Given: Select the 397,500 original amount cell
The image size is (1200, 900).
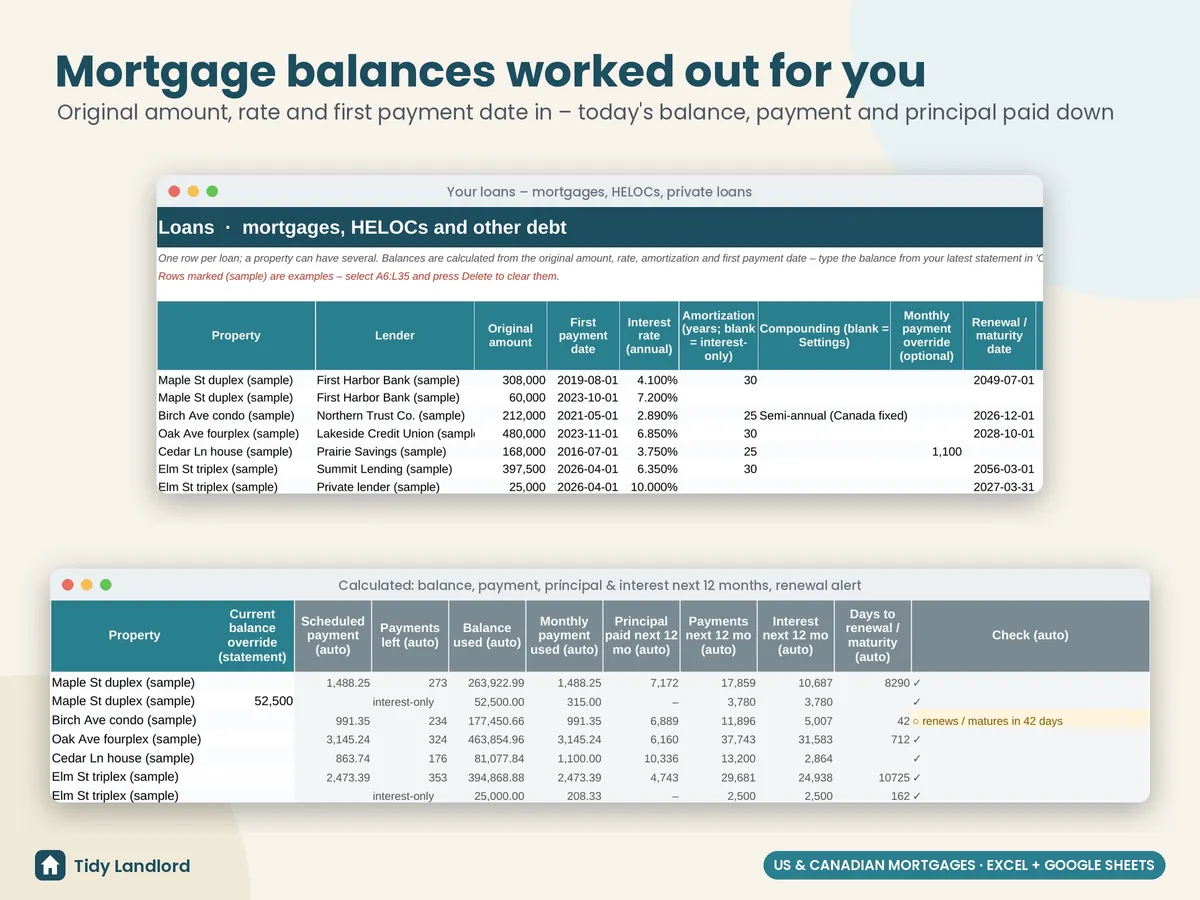Looking at the screenshot, I should coord(510,469).
